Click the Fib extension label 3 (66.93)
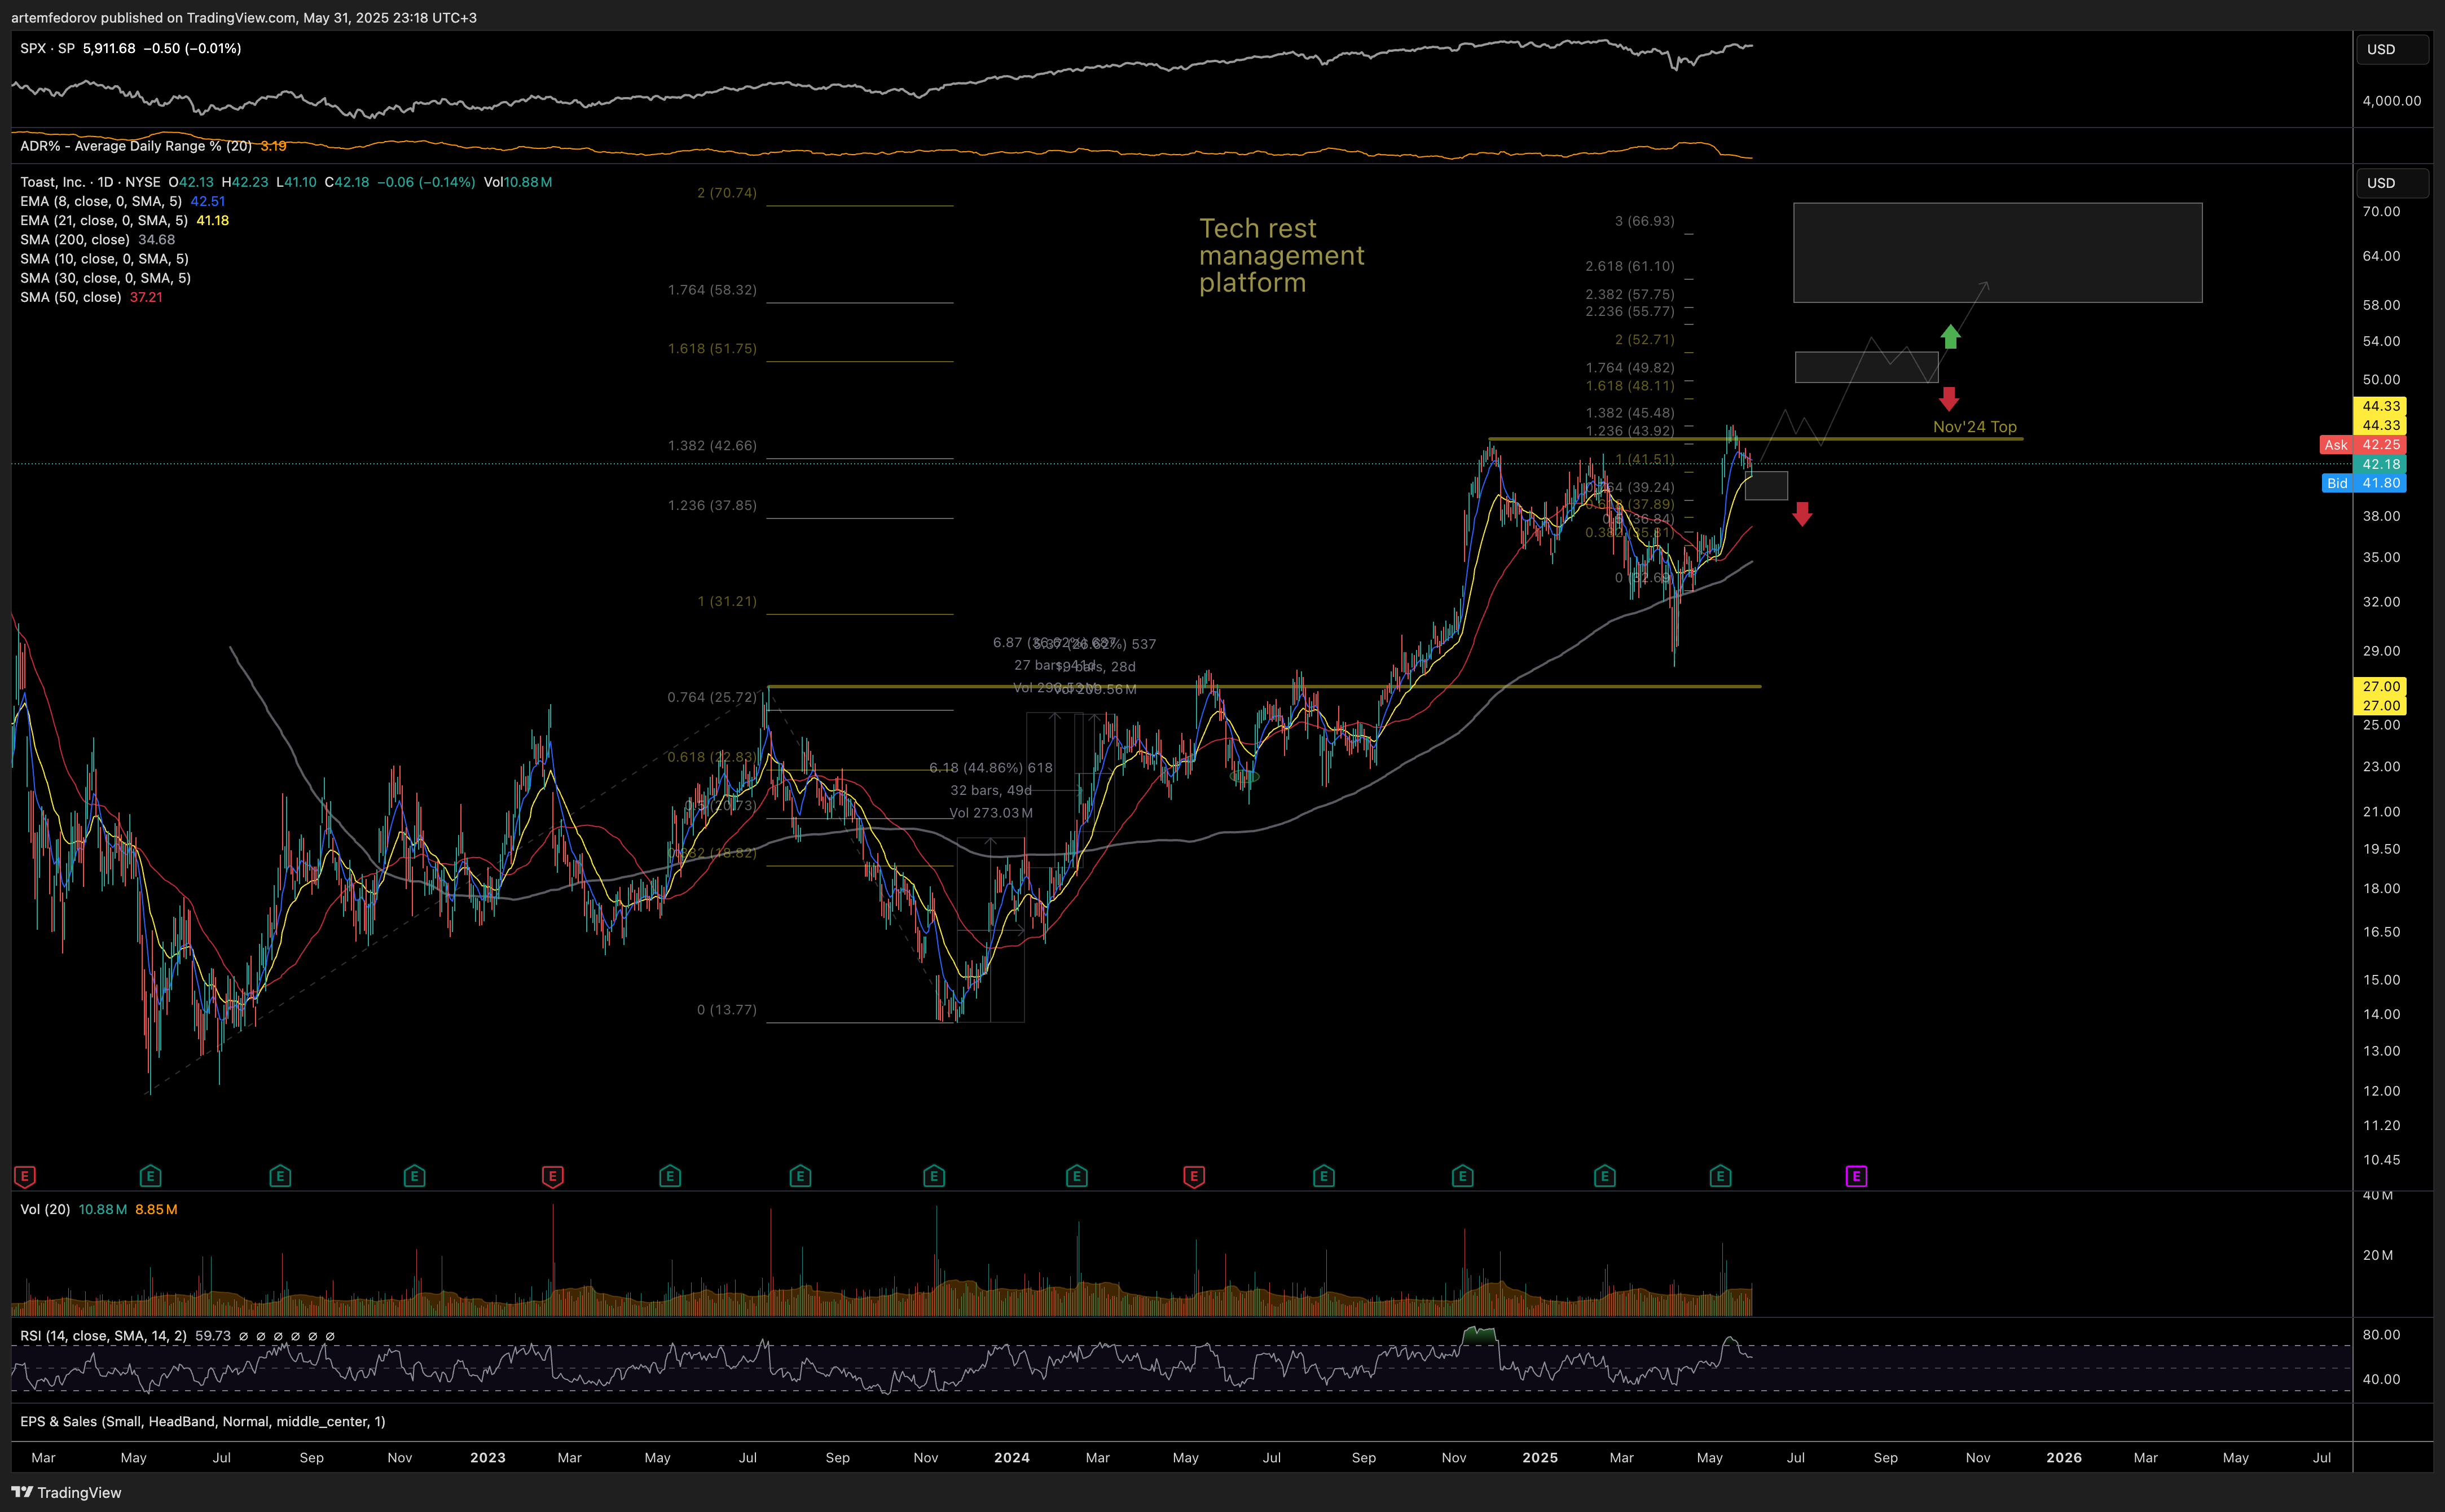This screenshot has width=2445, height=1512. [1644, 221]
